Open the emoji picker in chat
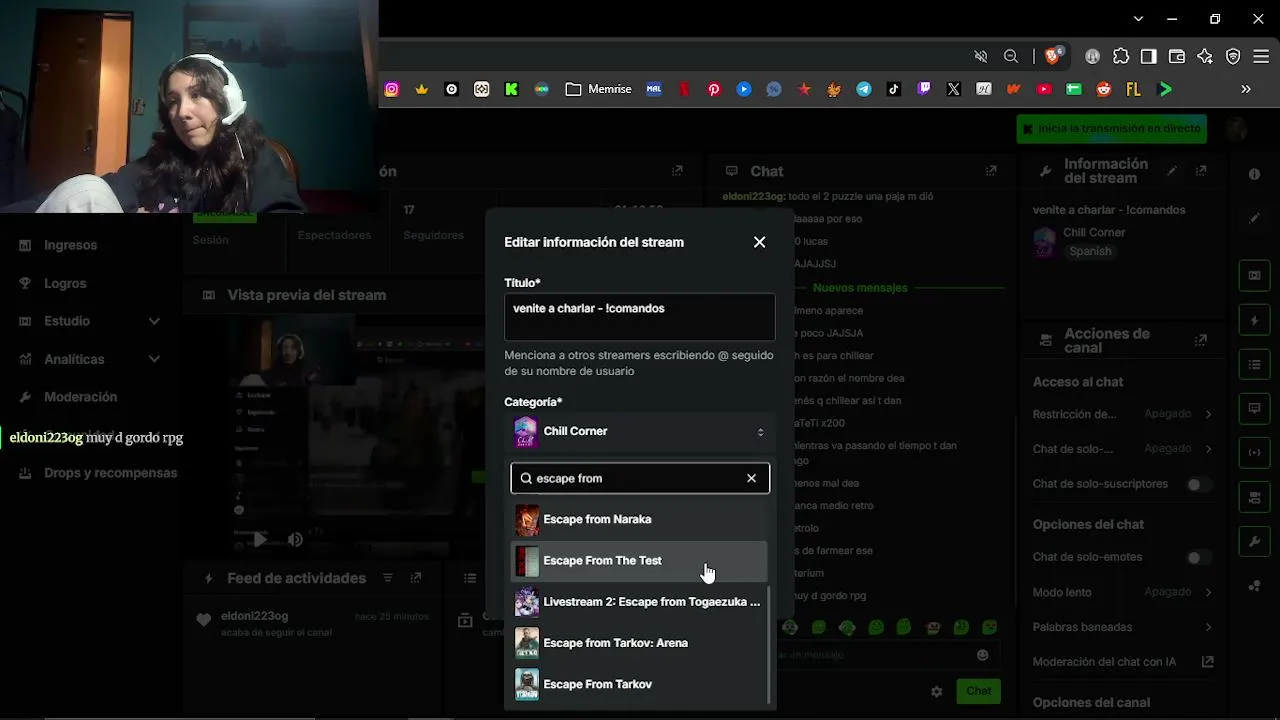Image resolution: width=1280 pixels, height=720 pixels. coord(982,655)
